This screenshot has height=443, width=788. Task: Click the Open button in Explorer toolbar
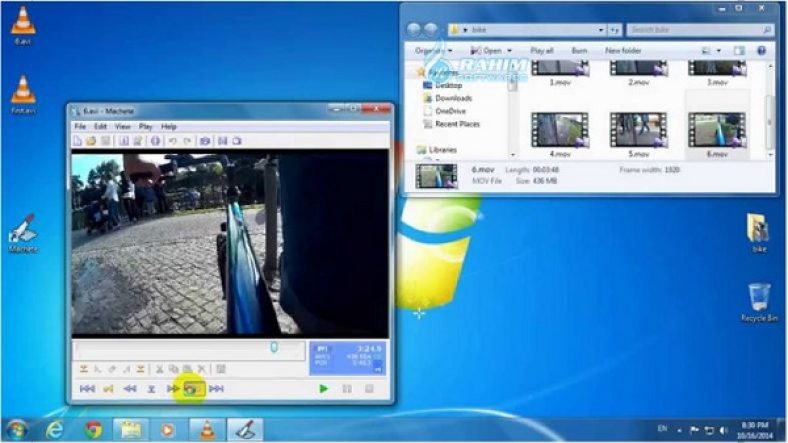tap(486, 51)
